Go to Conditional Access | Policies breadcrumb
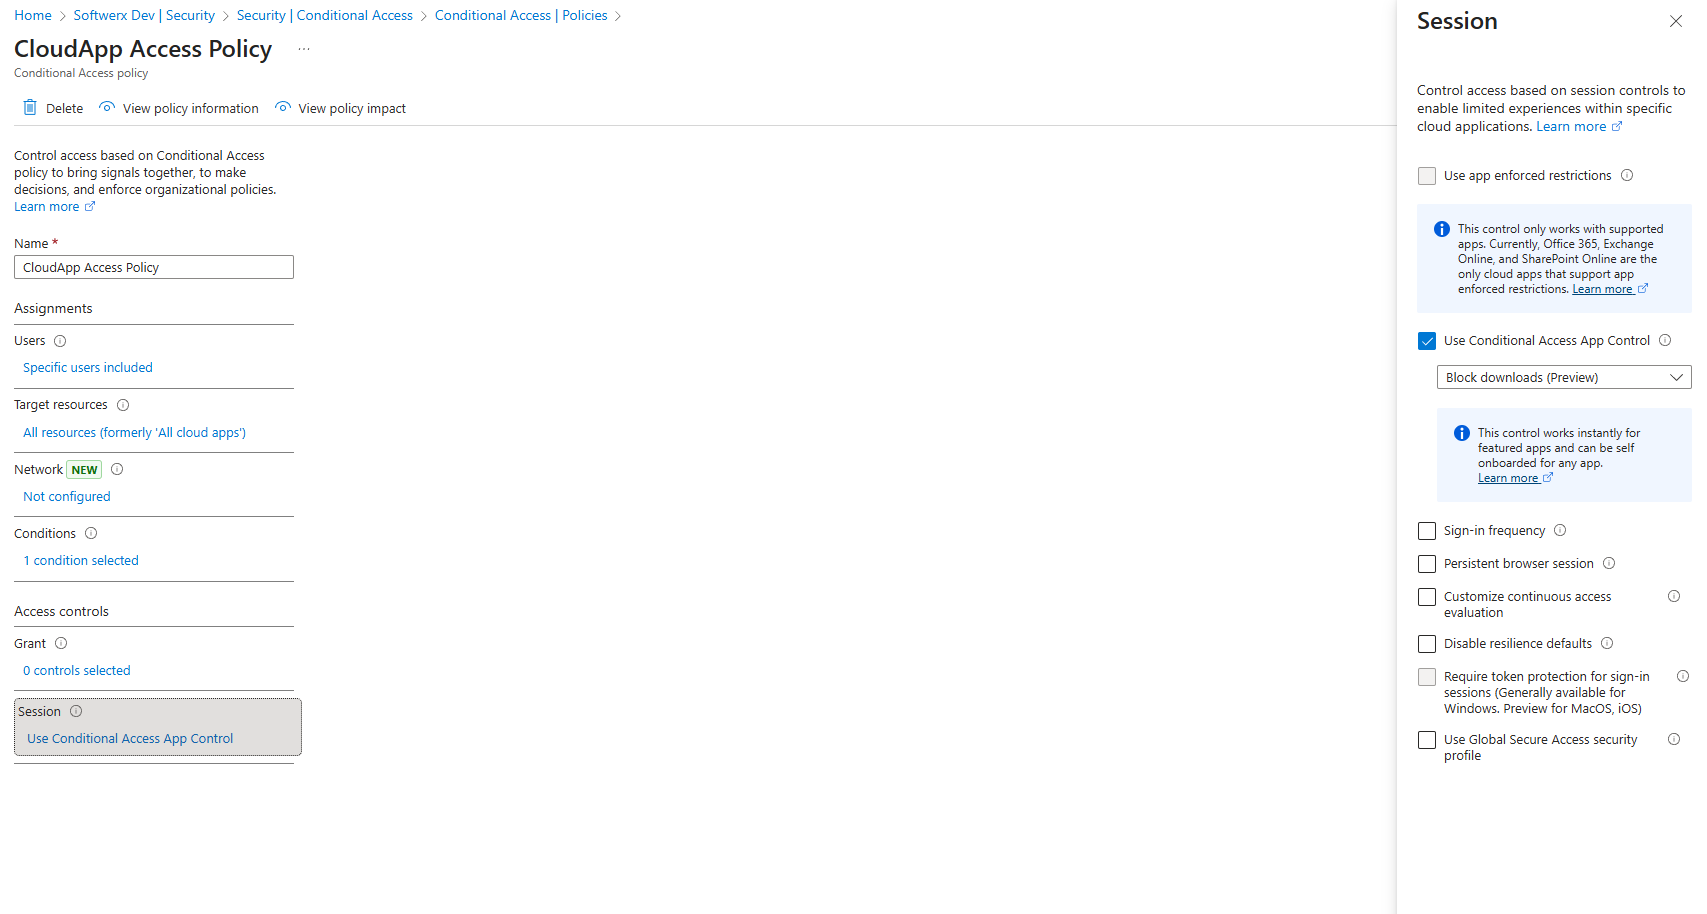 521,15
